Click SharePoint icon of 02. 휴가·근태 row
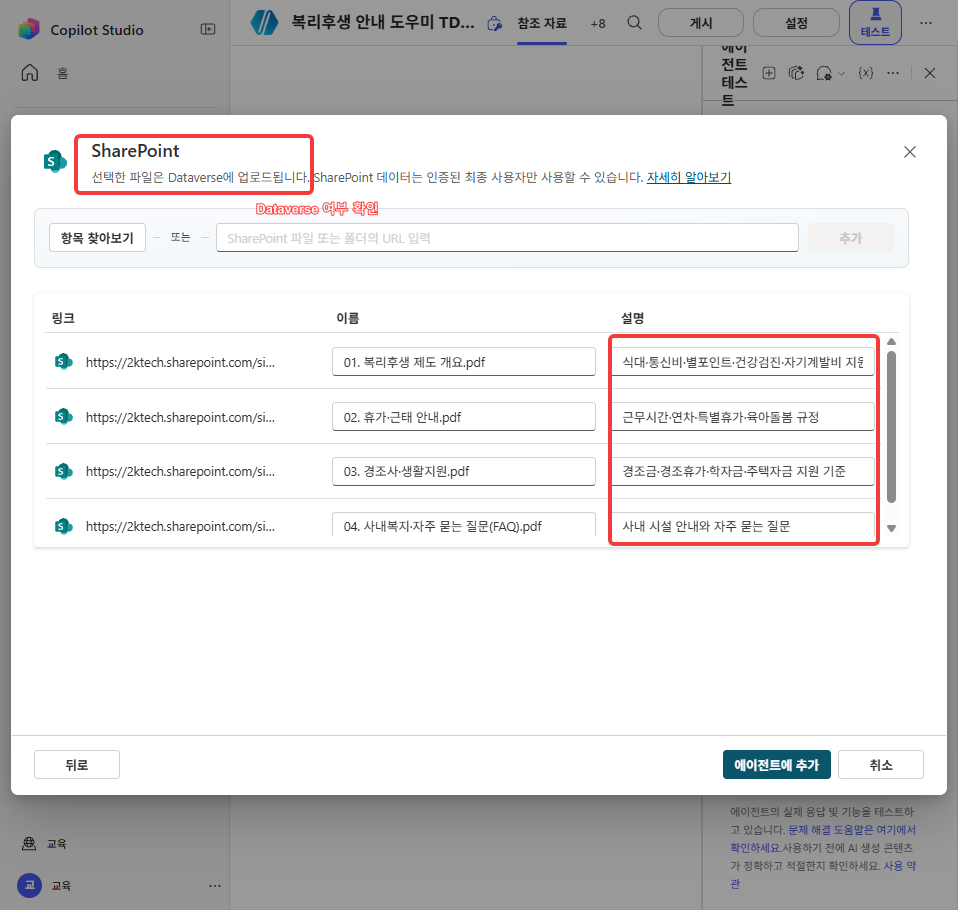This screenshot has height=910, width=958. (64, 416)
